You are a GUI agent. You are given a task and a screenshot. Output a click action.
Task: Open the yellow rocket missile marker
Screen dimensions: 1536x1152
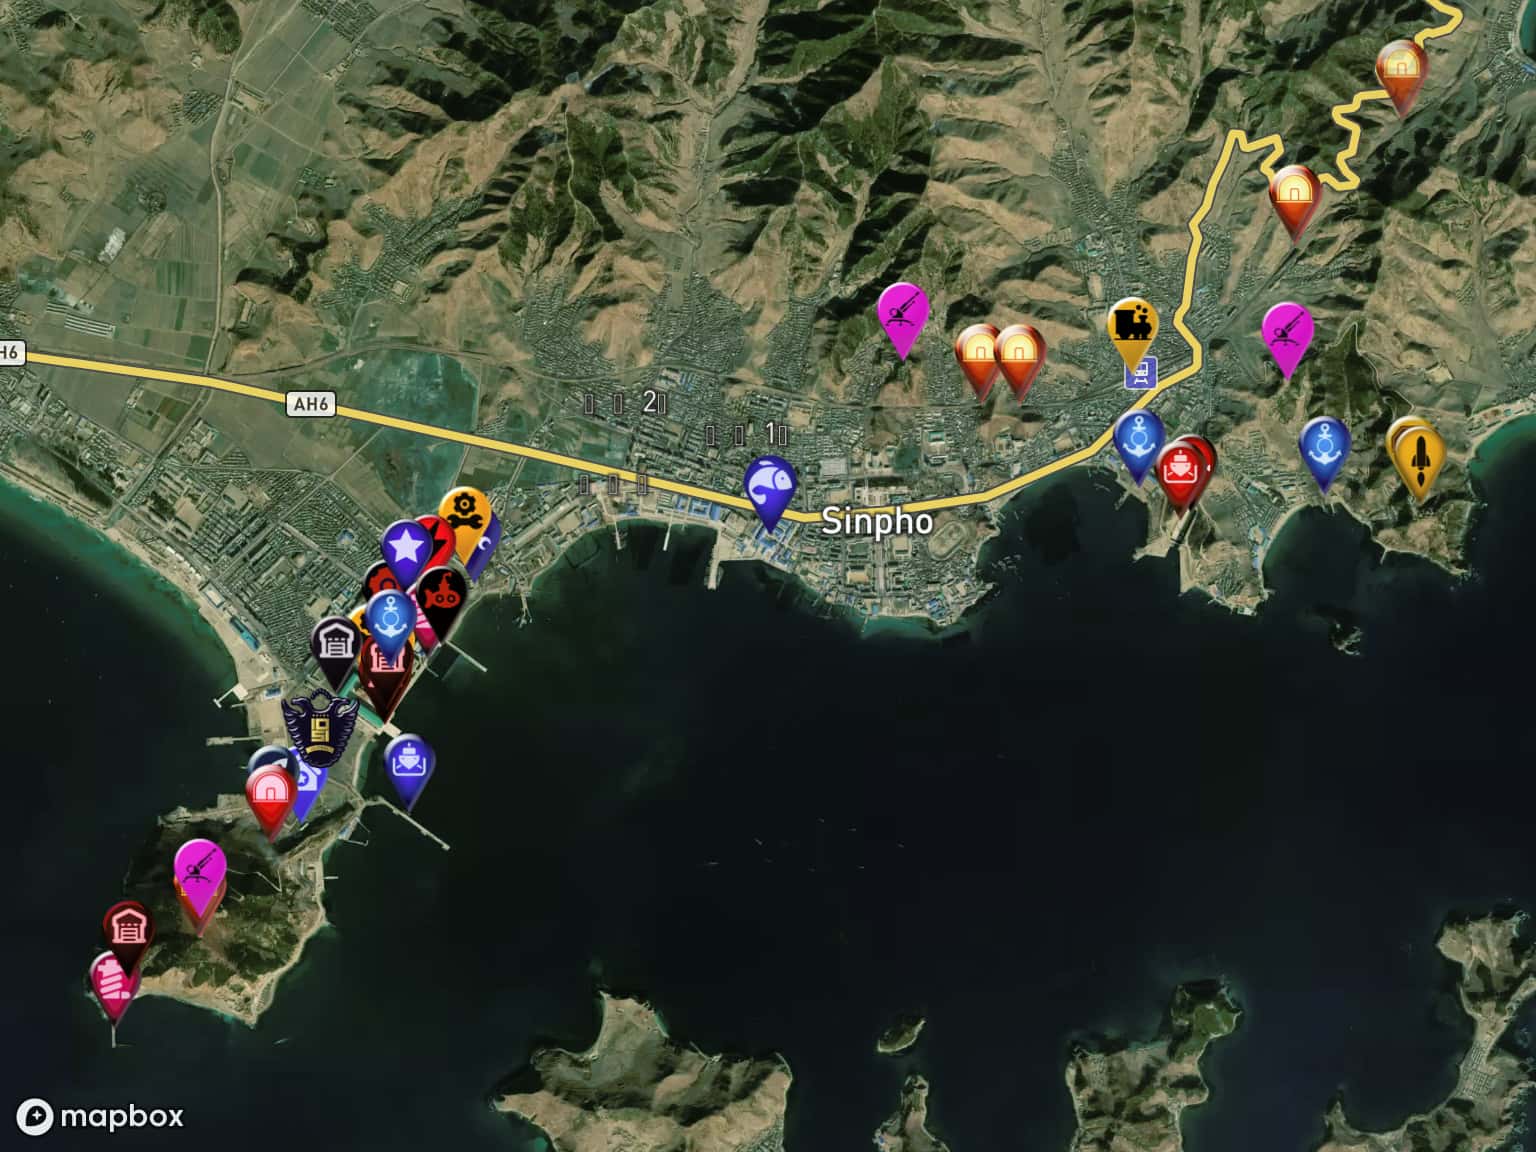1419,453
